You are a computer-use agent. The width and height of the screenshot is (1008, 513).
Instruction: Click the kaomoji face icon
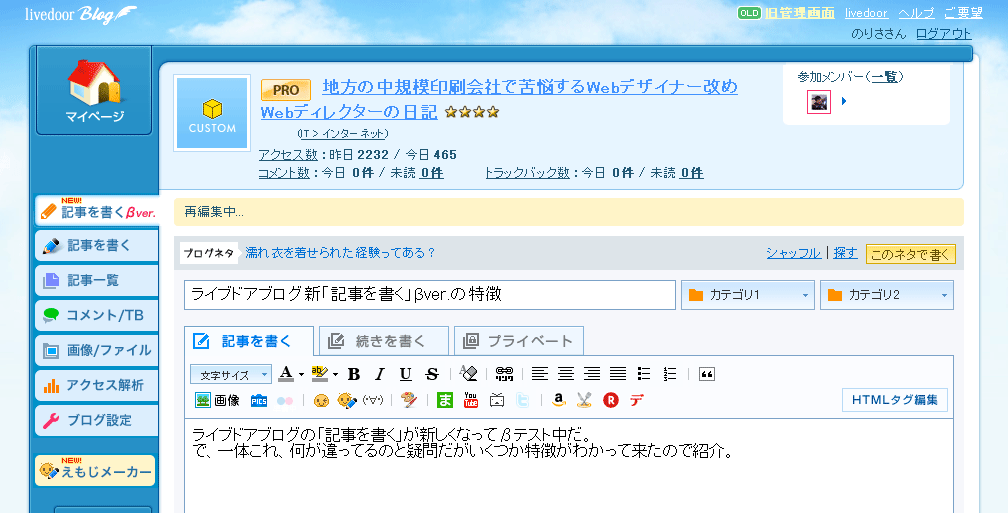pyautogui.click(x=373, y=400)
